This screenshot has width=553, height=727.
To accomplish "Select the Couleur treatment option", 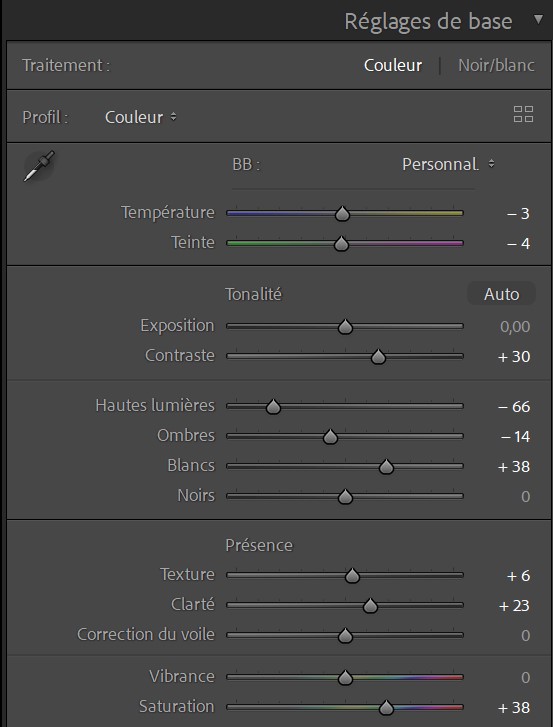I will point(393,65).
